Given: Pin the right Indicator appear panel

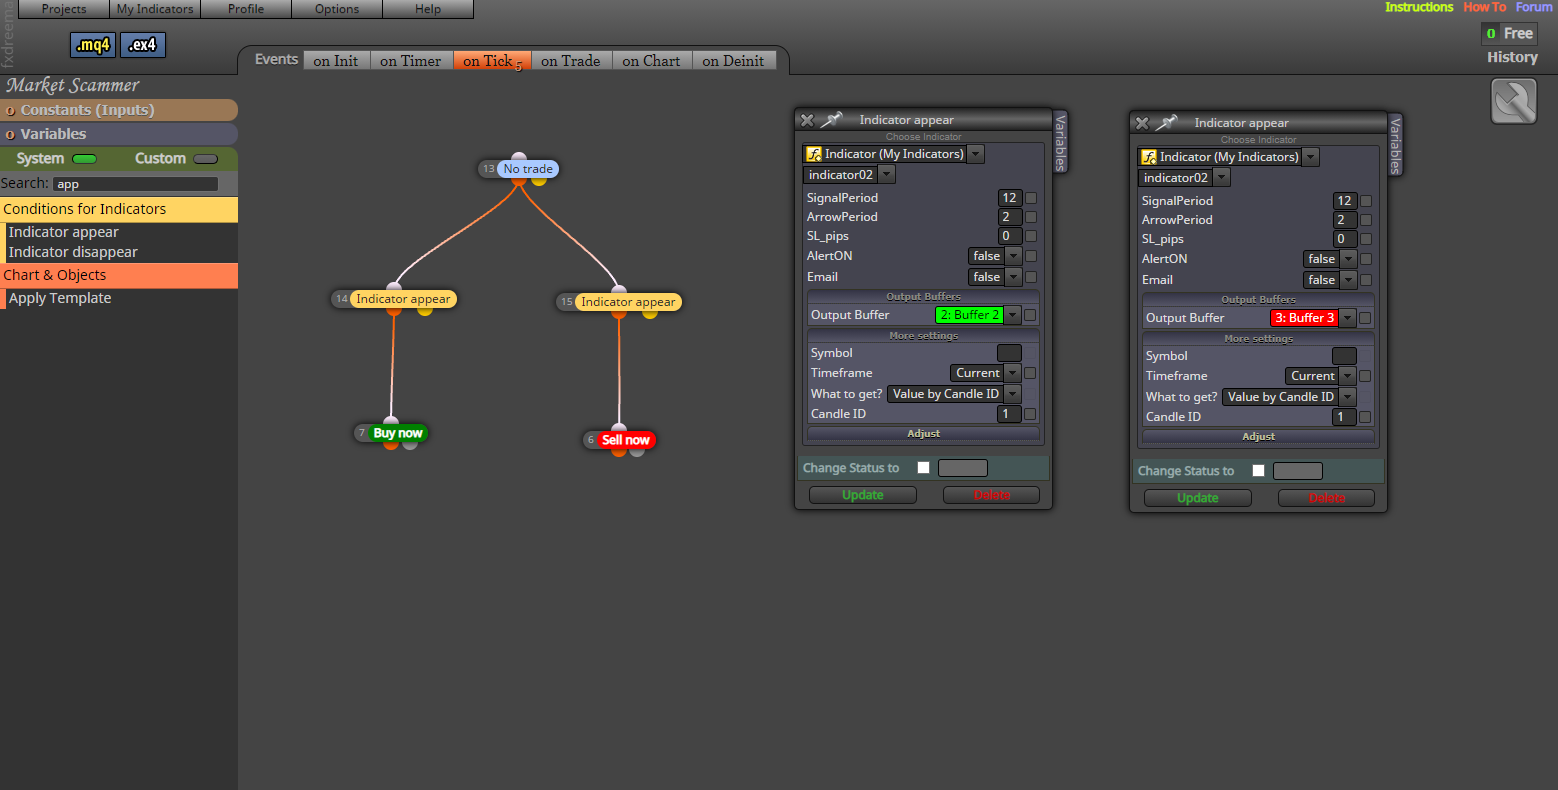Looking at the screenshot, I should [x=1167, y=123].
